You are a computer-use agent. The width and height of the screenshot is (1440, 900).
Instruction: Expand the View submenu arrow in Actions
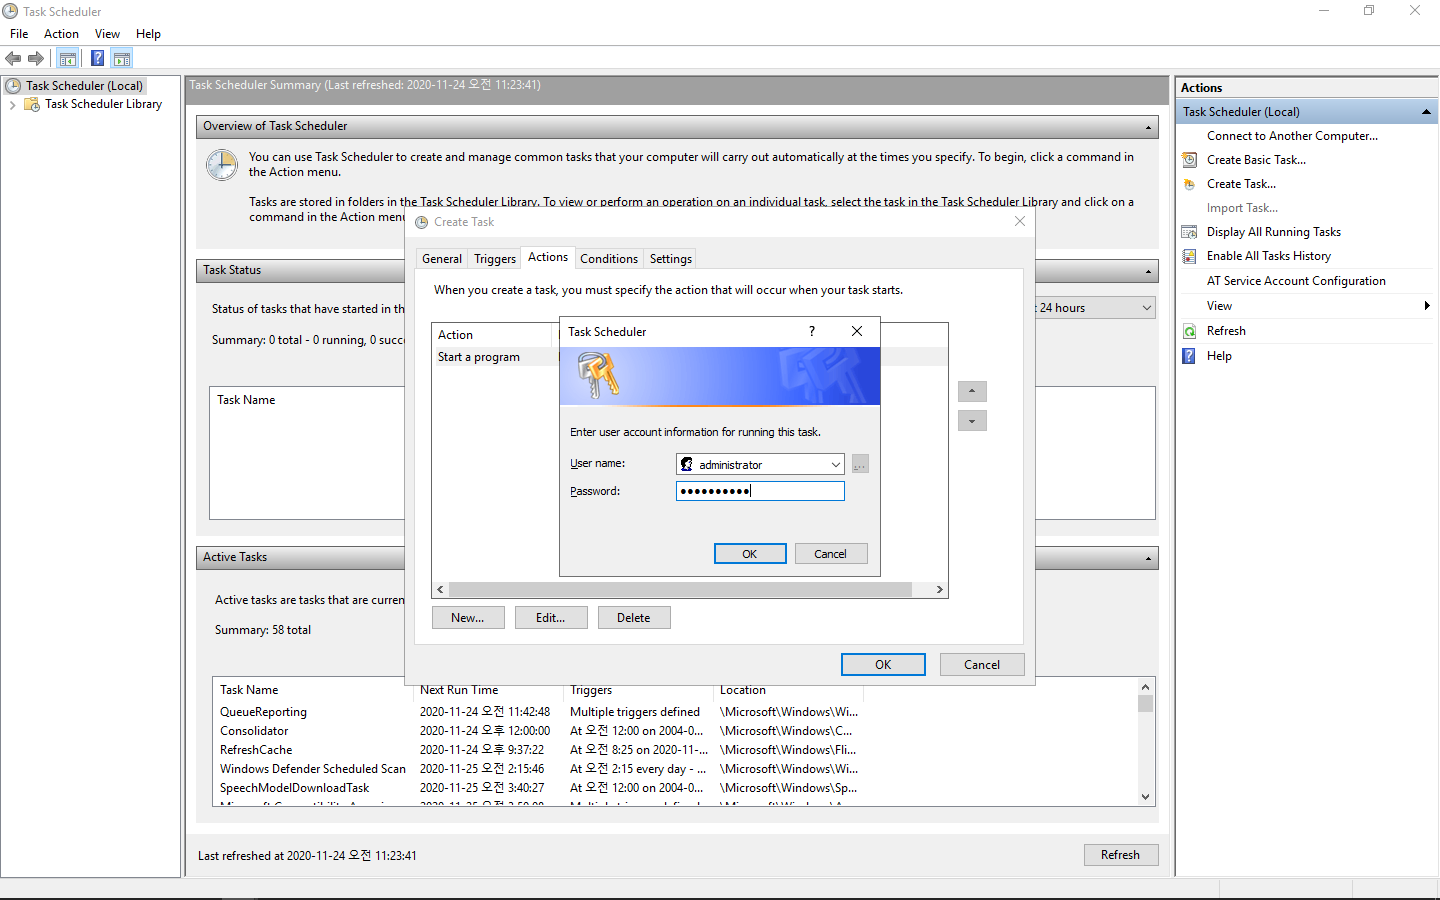click(x=1427, y=306)
